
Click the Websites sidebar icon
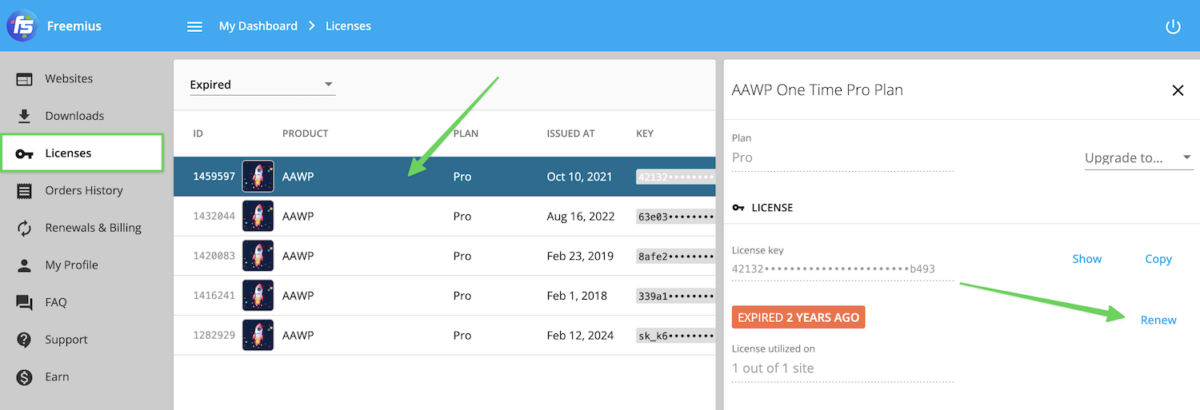click(25, 79)
